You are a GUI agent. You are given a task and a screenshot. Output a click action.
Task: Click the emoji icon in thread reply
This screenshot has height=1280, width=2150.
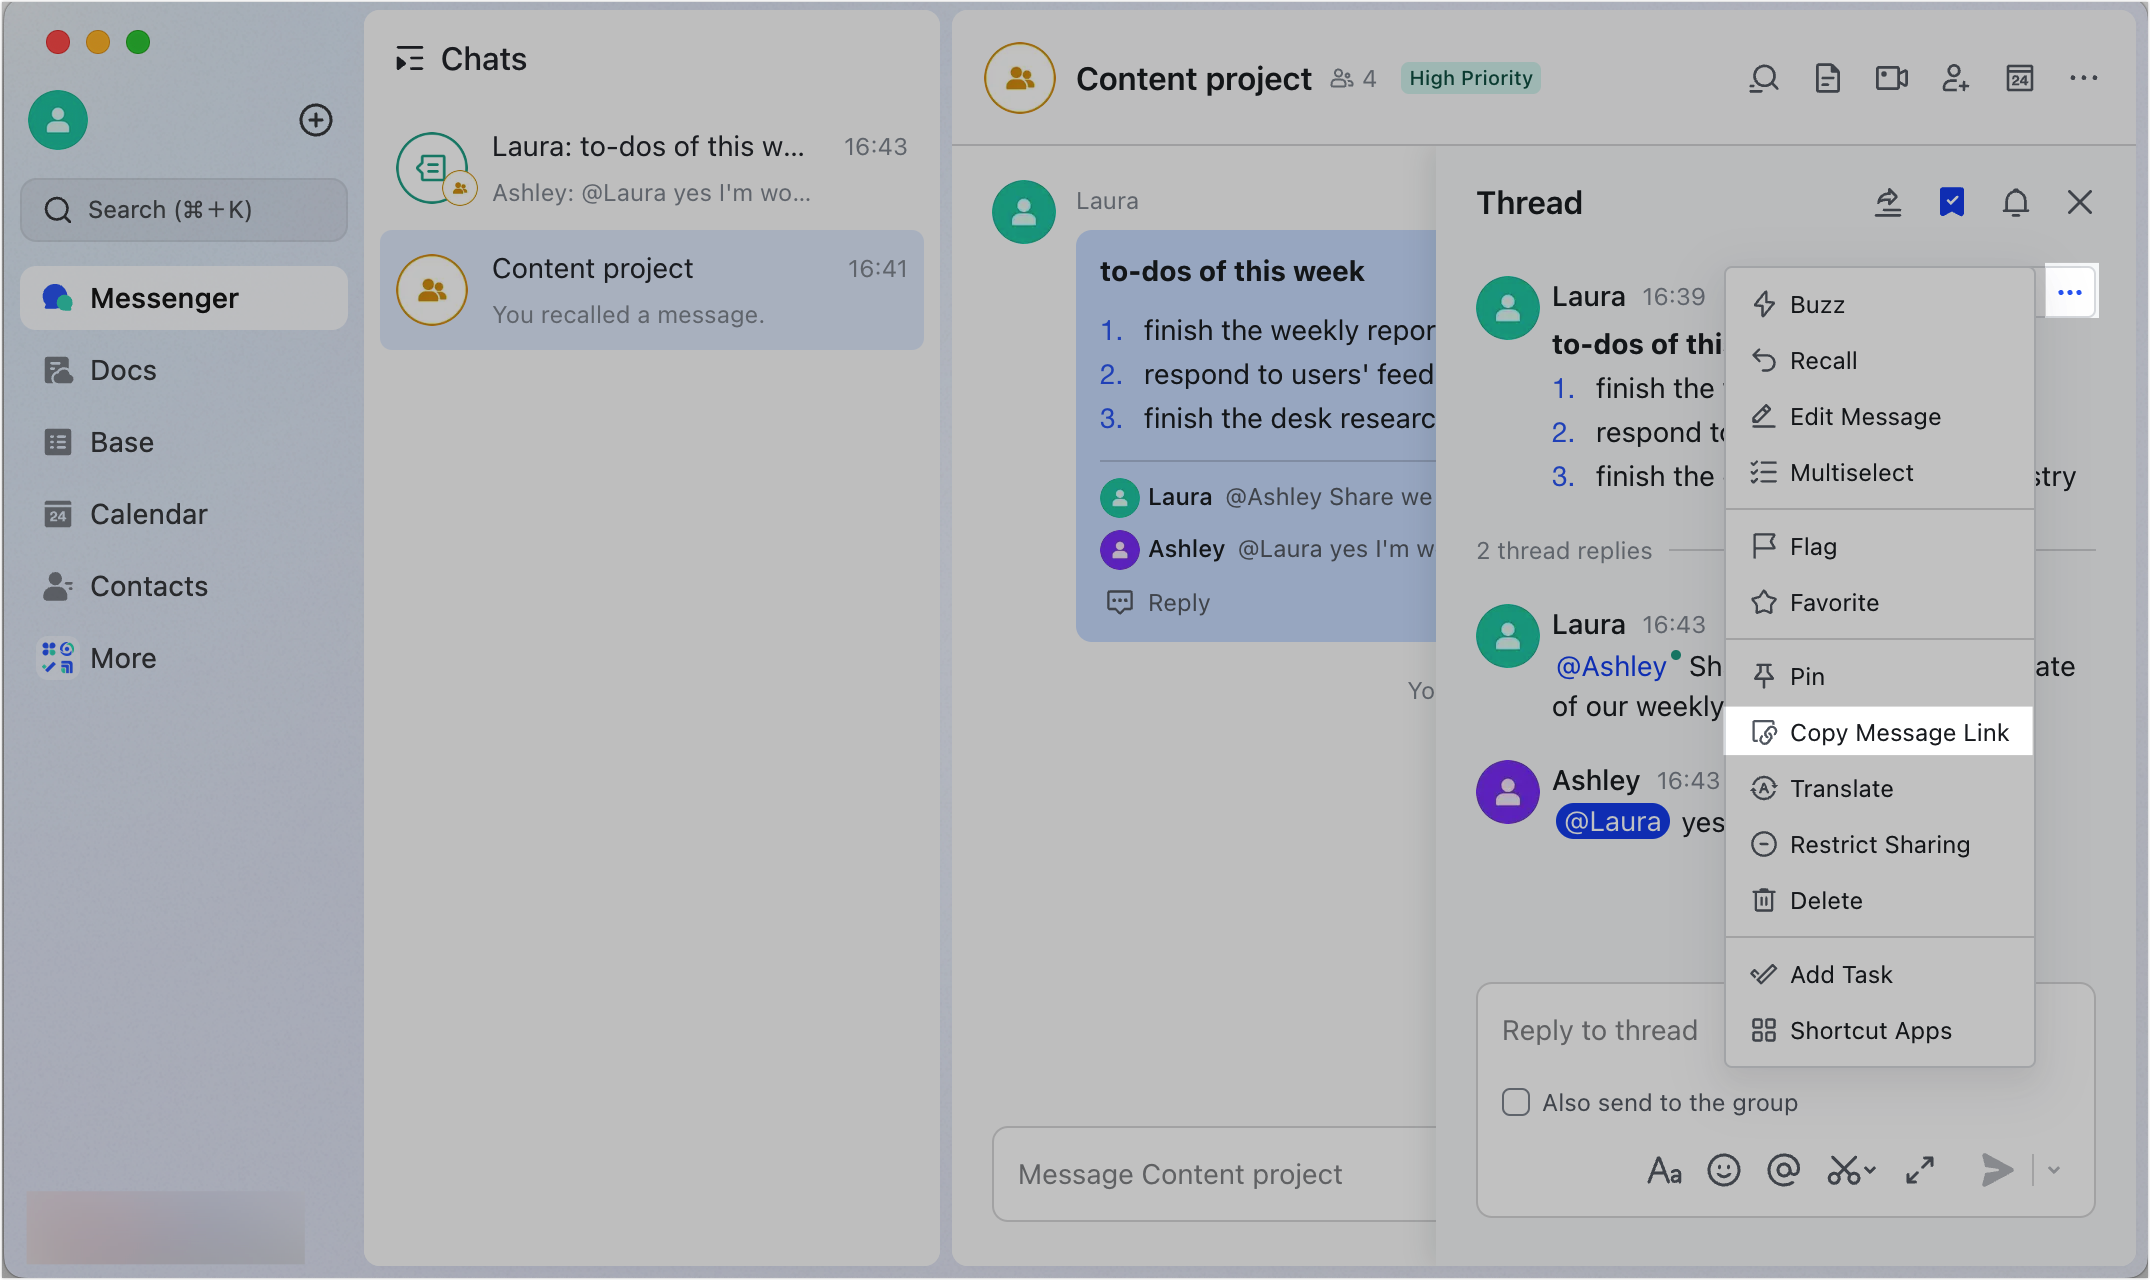pos(1723,1169)
